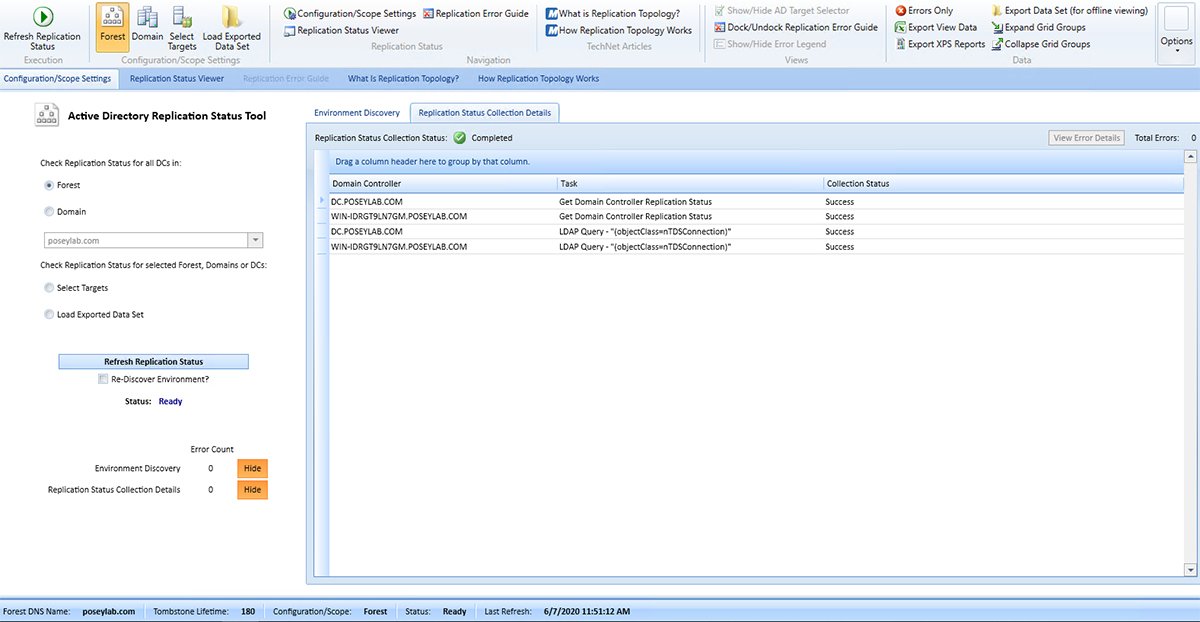Select the Forest scope icon in ribbon
1200x622 pixels.
pyautogui.click(x=113, y=18)
